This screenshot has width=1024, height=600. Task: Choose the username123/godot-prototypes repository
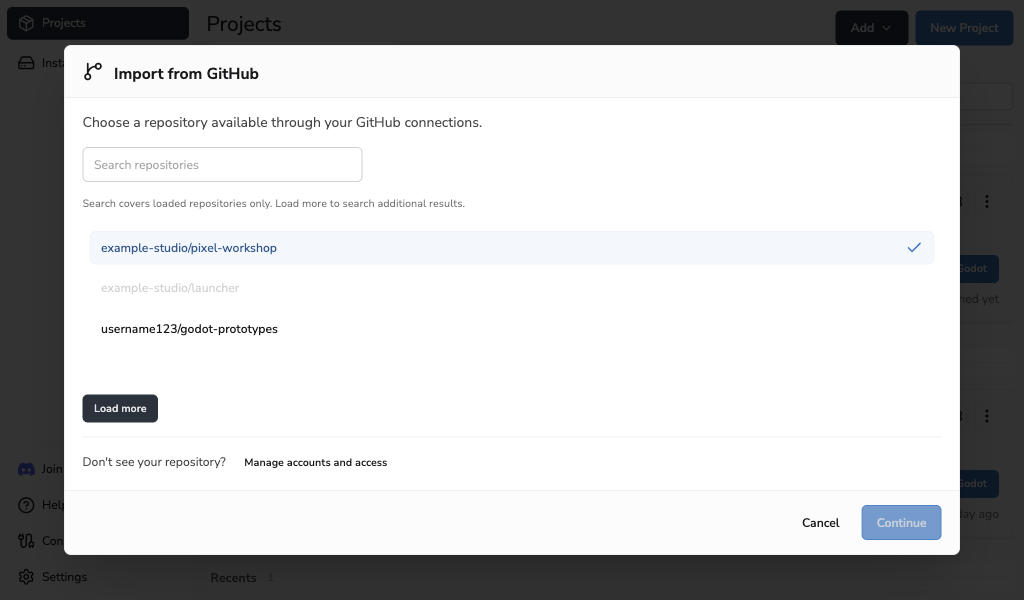[511, 329]
